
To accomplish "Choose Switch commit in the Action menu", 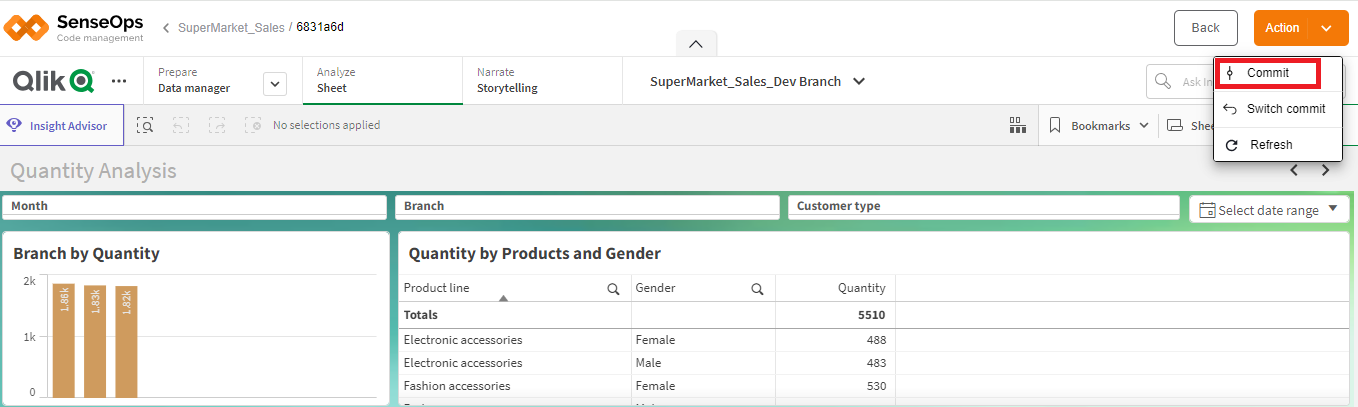I will click(x=1285, y=109).
